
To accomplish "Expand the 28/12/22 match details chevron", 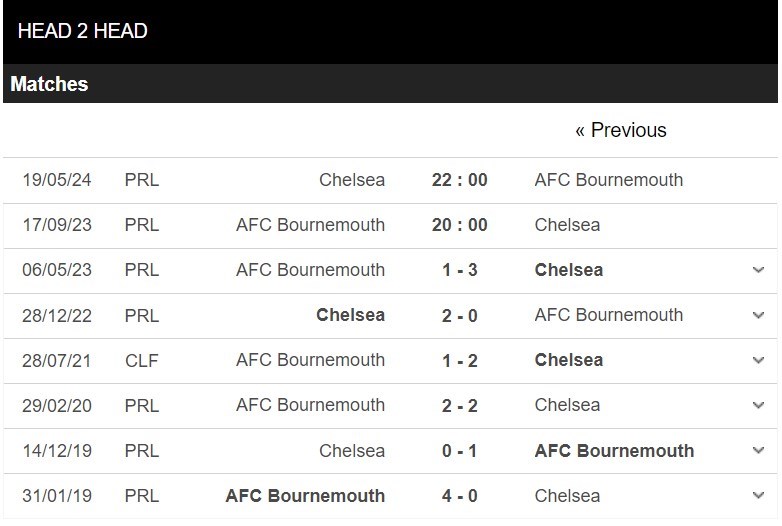I will pos(758,315).
